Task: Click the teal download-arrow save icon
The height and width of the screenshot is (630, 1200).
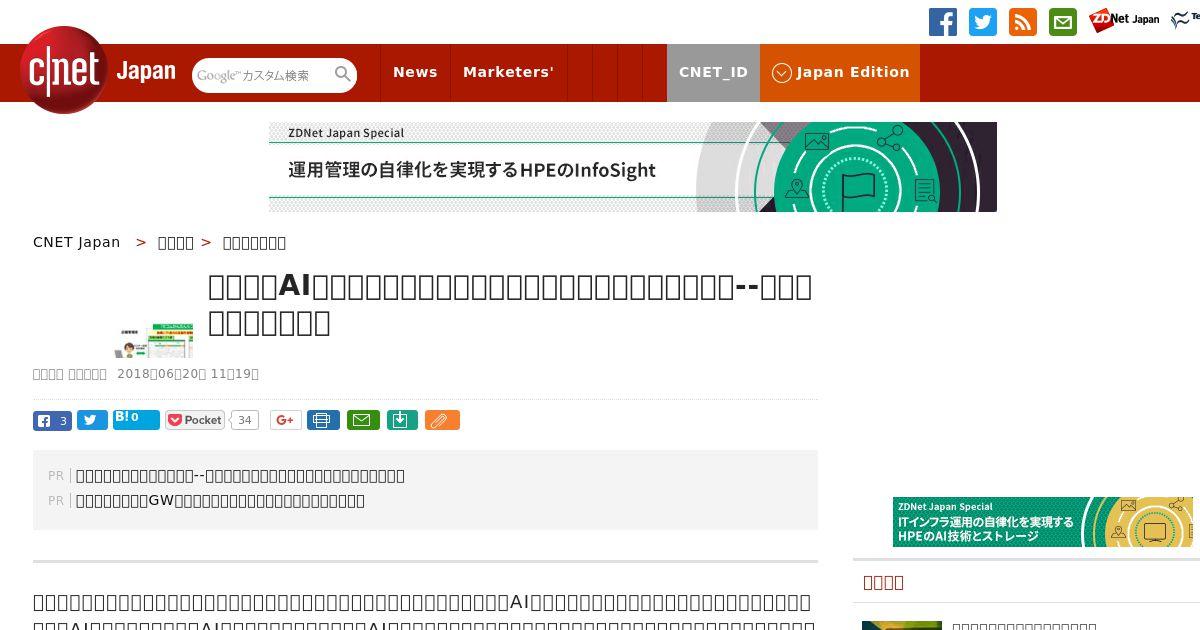Action: tap(401, 420)
